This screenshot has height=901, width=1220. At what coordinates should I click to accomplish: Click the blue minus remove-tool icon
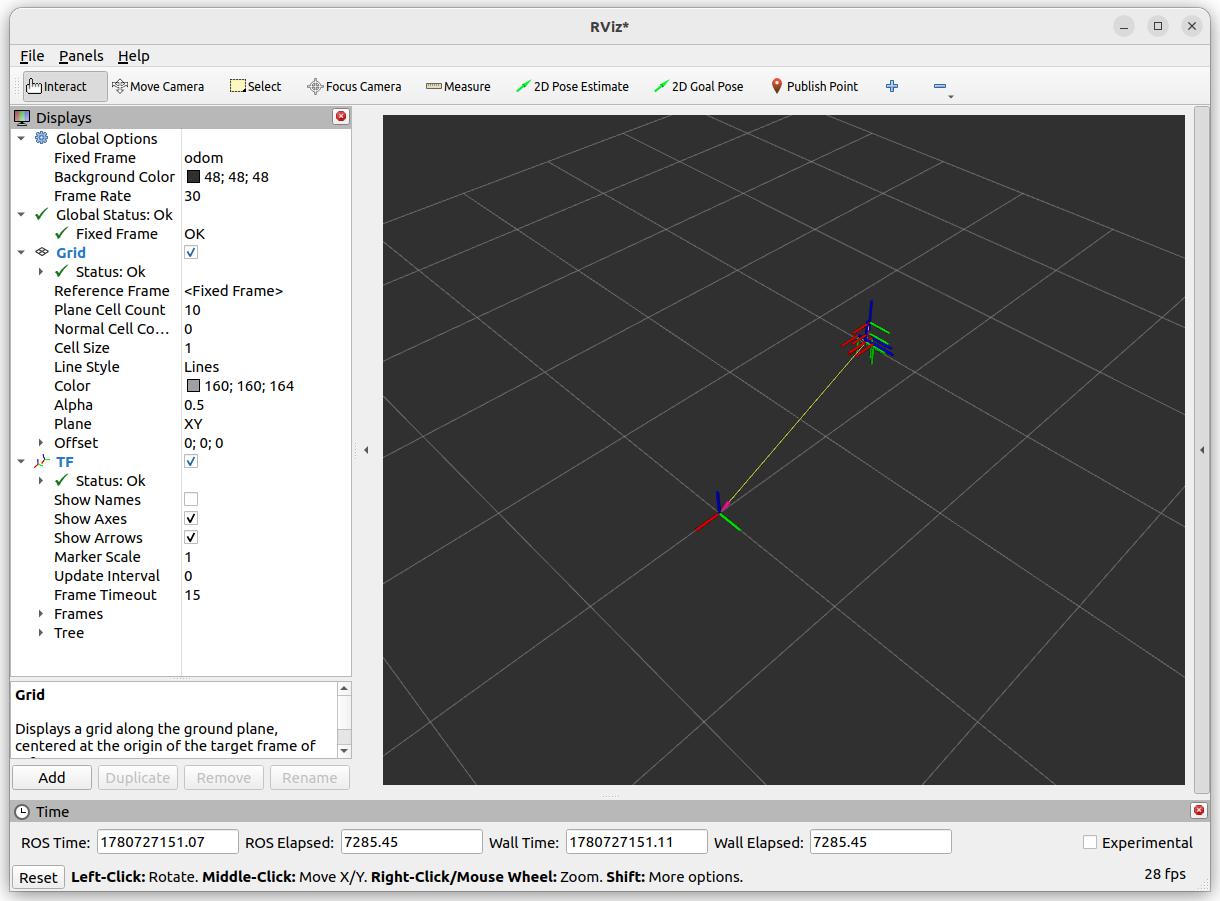pos(940,86)
